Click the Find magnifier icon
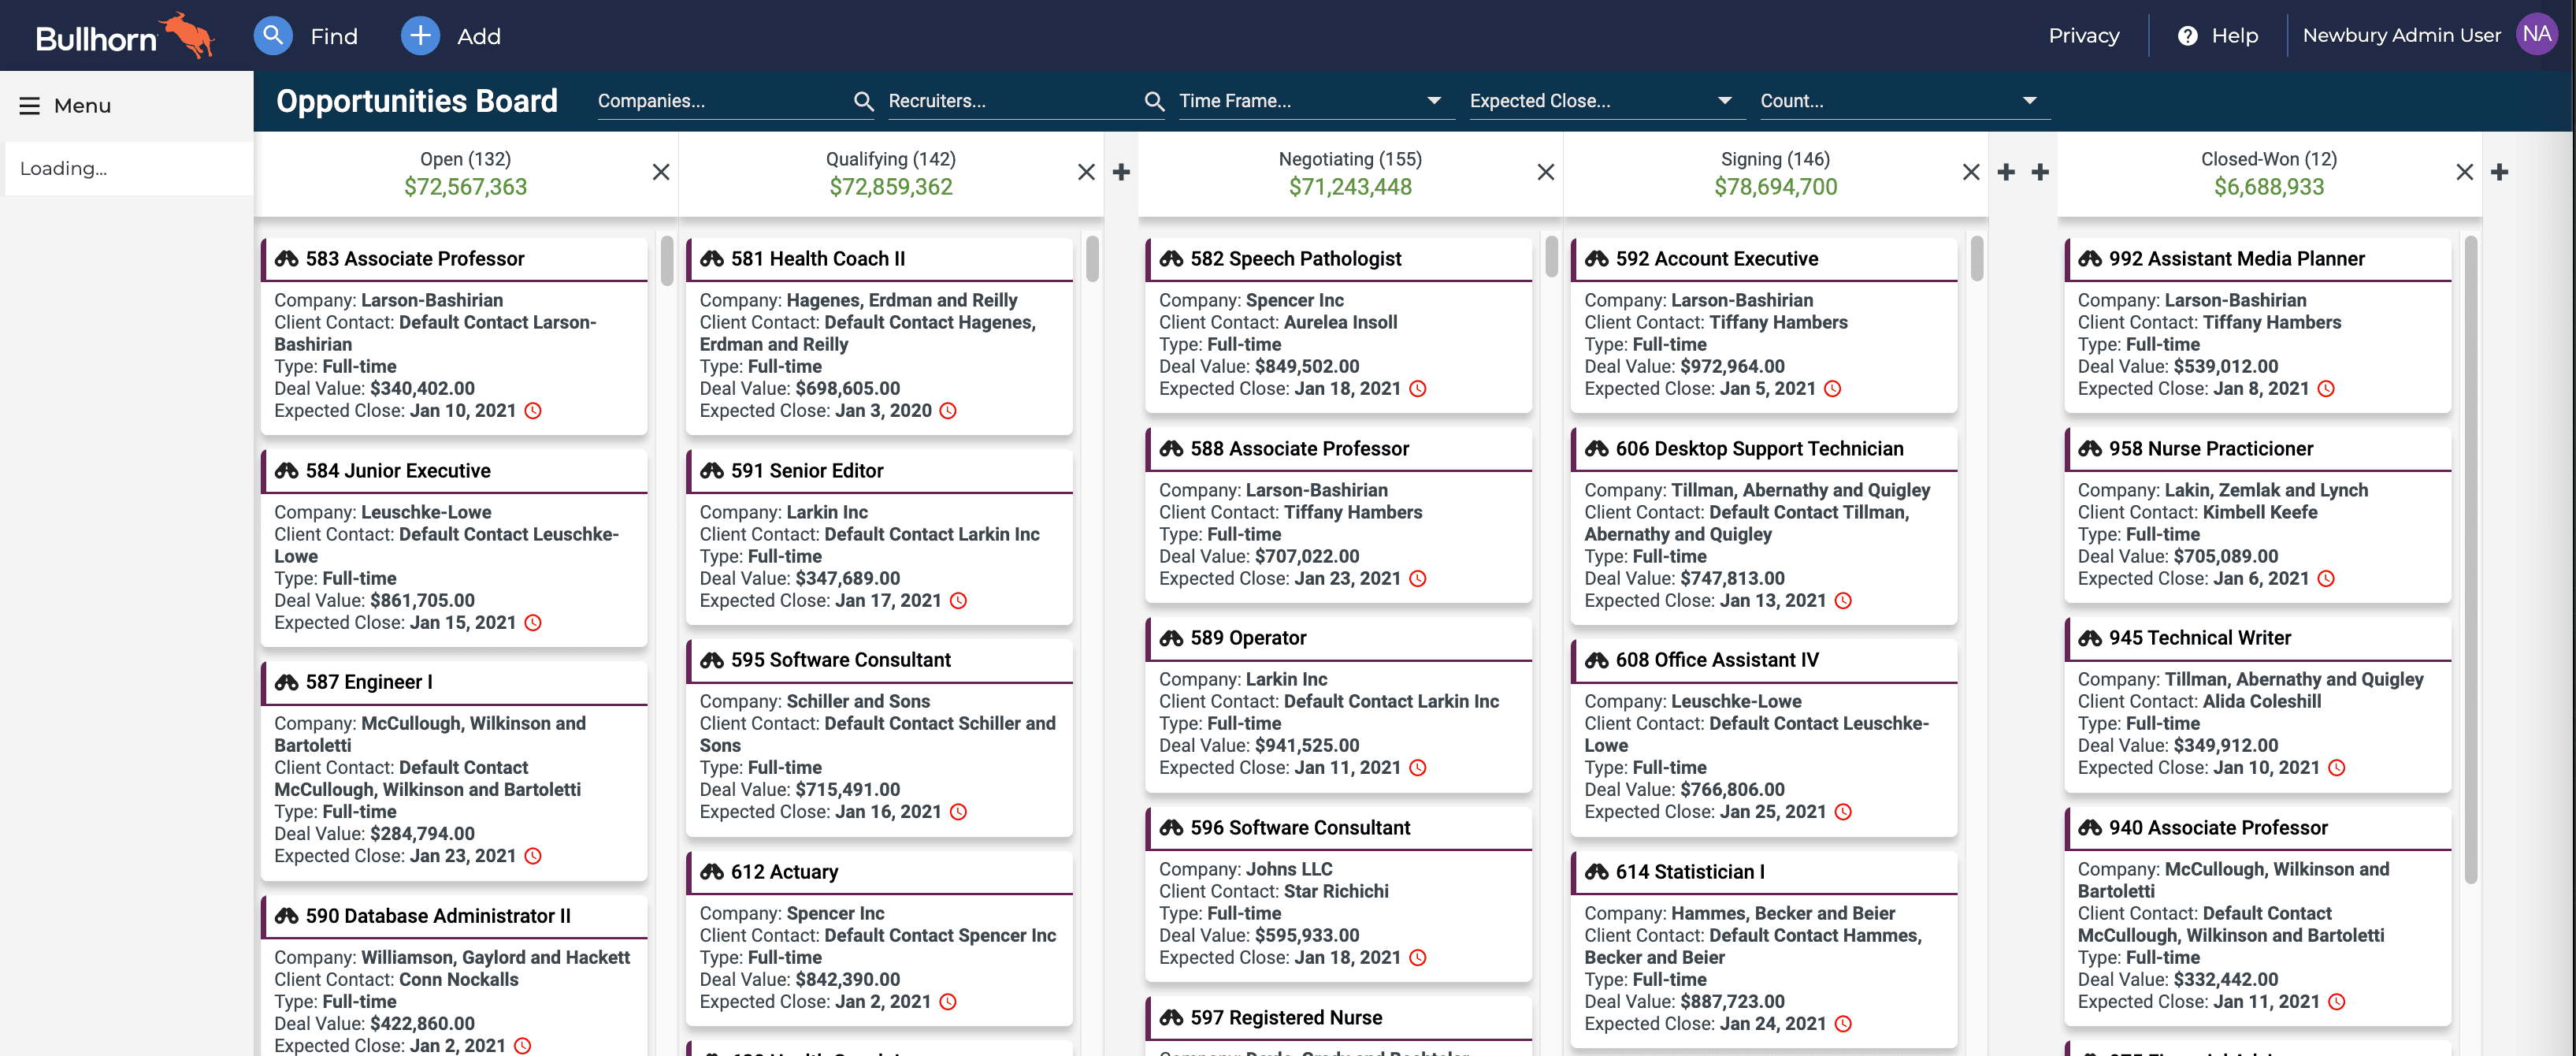The image size is (2576, 1056). tap(273, 36)
